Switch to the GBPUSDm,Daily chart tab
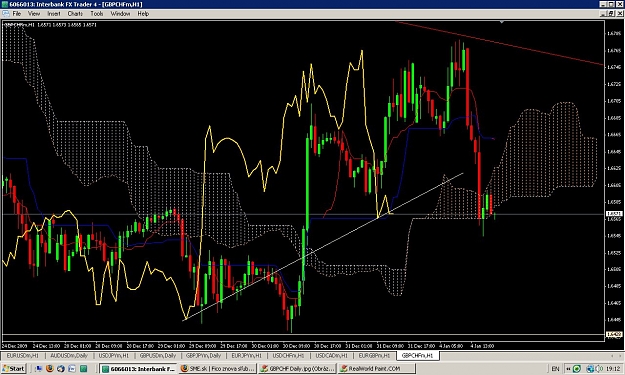The height and width of the screenshot is (375, 625). 157,355
